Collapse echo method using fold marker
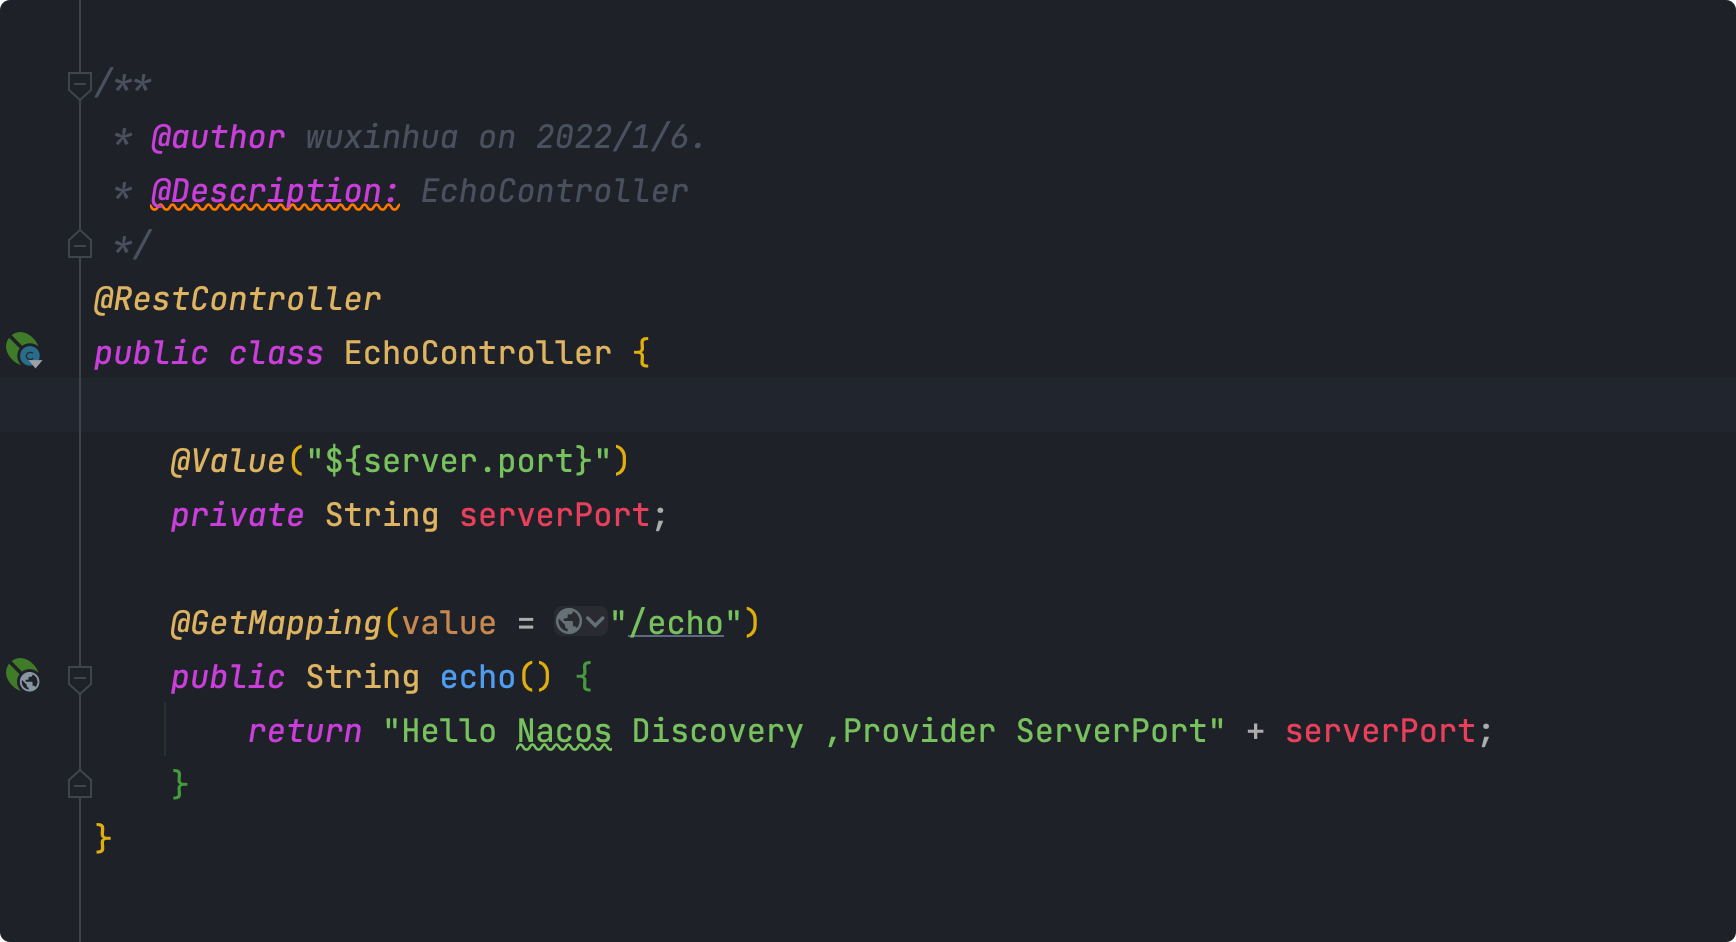Viewport: 1736px width, 942px height. point(80,679)
